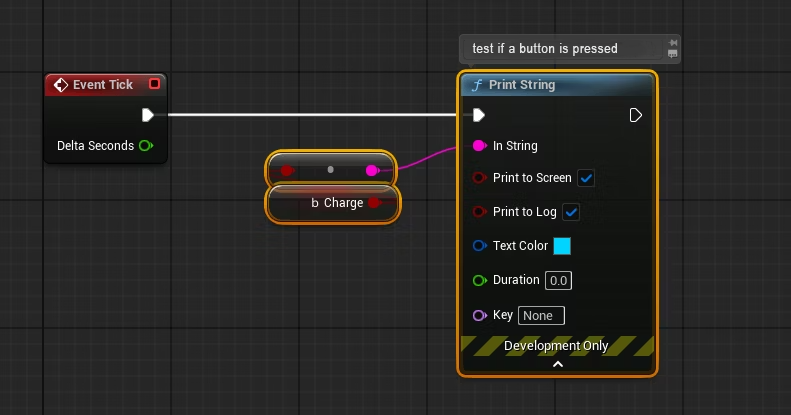Click the Text Color blue input pin
The height and width of the screenshot is (415, 791).
[x=479, y=246]
